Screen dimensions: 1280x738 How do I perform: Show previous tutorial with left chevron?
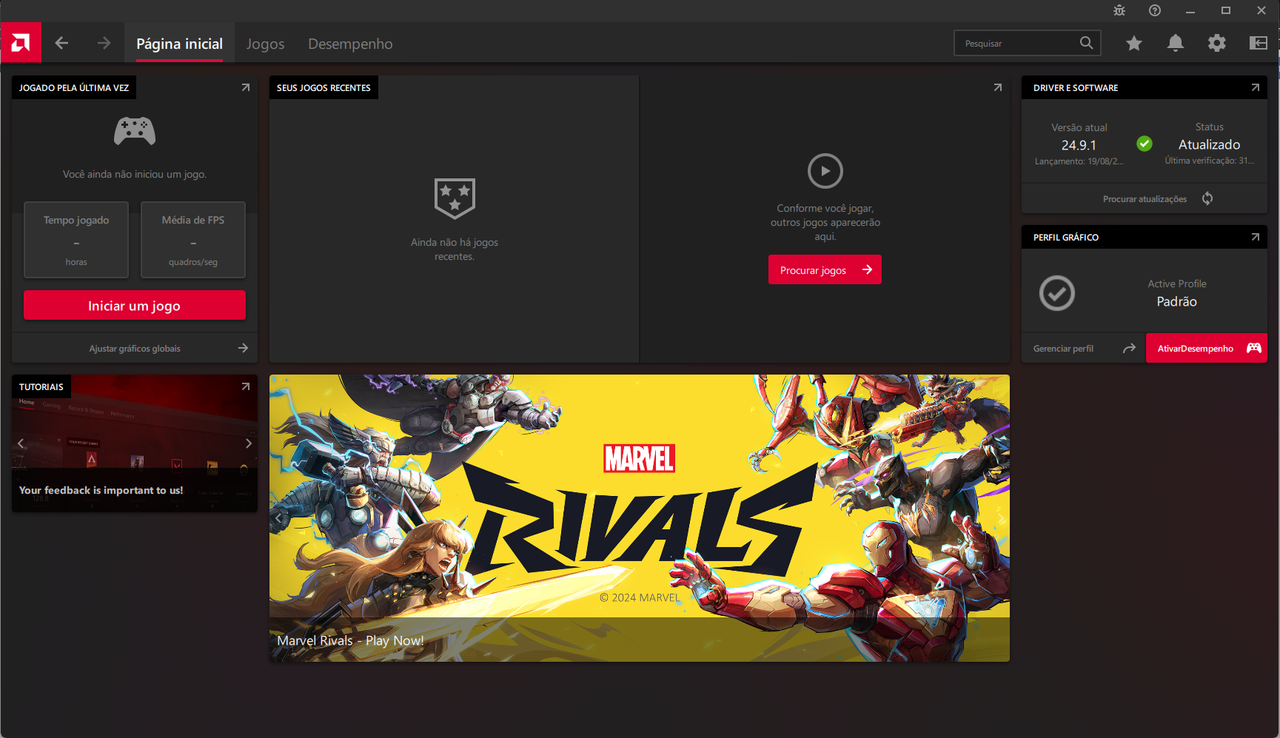click(x=21, y=443)
